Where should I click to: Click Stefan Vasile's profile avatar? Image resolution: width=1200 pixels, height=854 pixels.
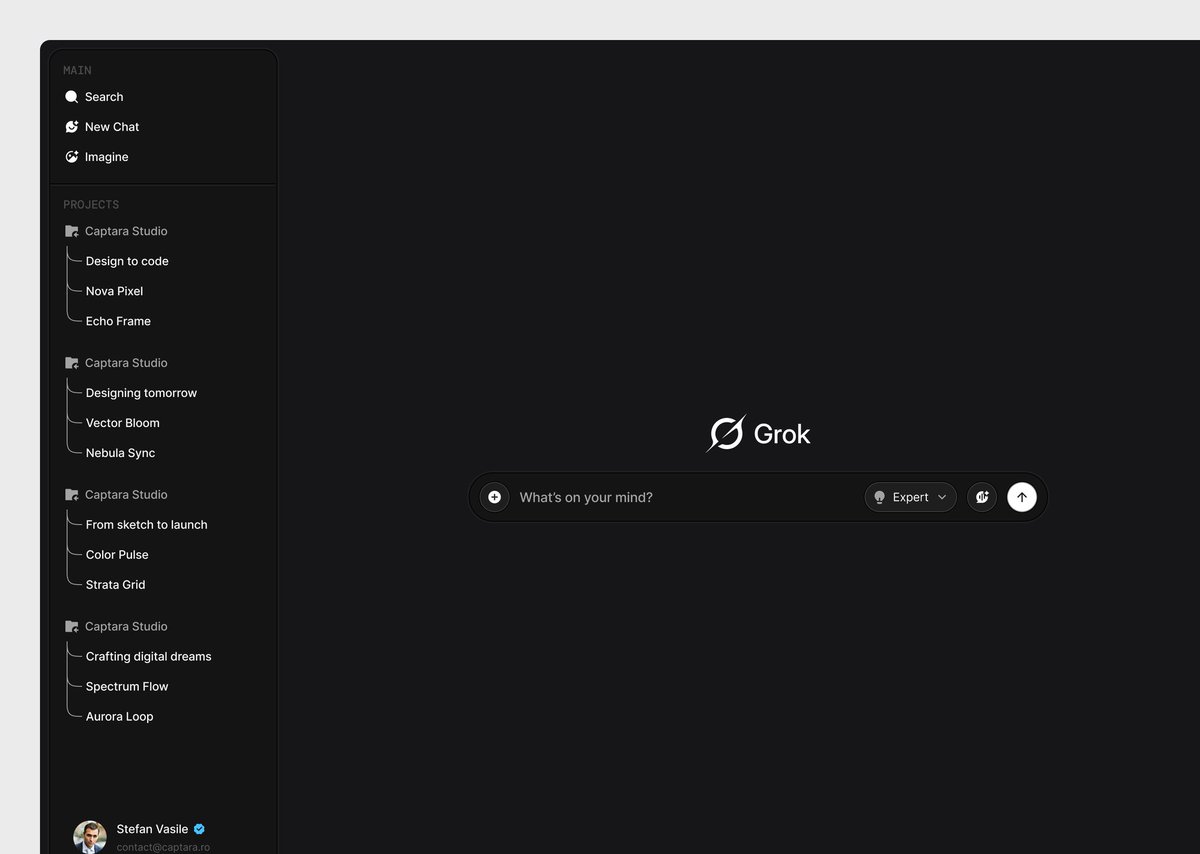[x=90, y=837]
